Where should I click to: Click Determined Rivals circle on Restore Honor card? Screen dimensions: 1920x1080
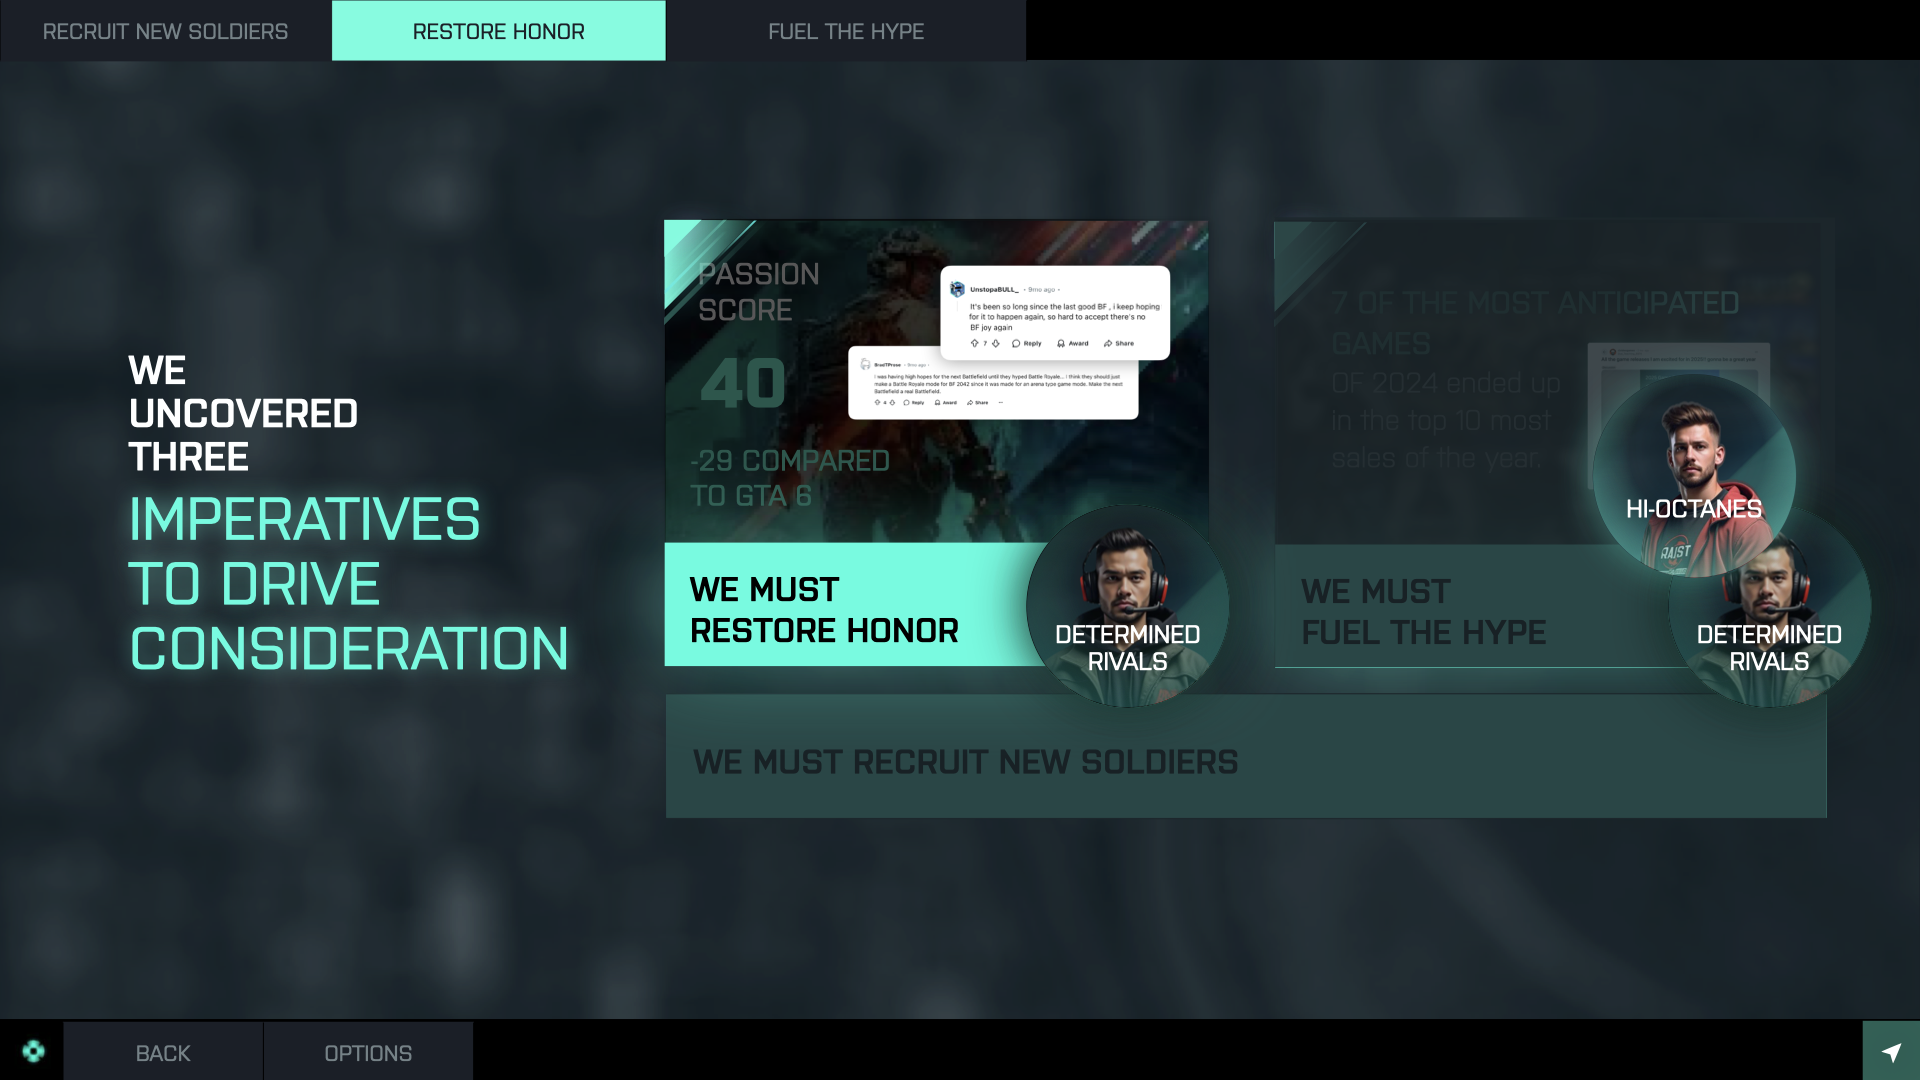coord(1128,606)
